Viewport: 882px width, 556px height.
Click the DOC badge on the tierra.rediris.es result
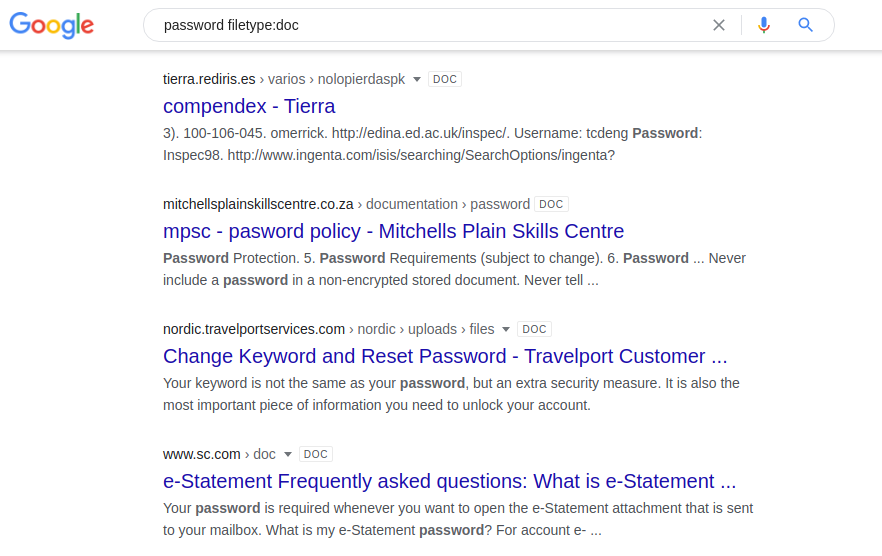coord(445,80)
